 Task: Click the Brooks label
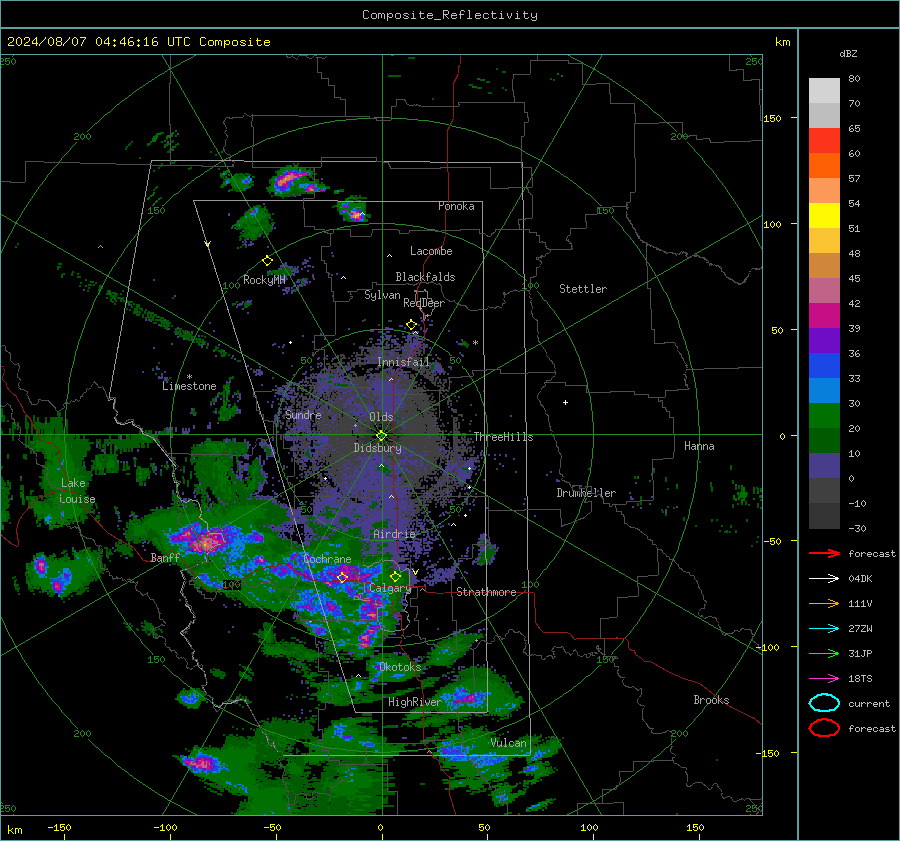click(711, 700)
